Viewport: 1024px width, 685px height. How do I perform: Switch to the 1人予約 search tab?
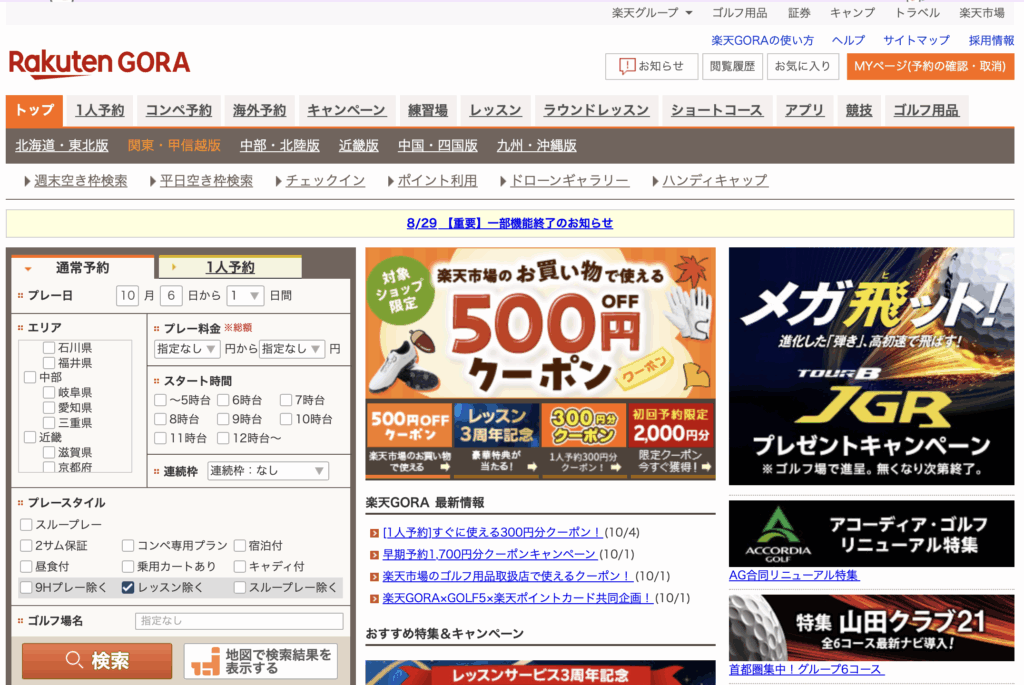click(229, 267)
